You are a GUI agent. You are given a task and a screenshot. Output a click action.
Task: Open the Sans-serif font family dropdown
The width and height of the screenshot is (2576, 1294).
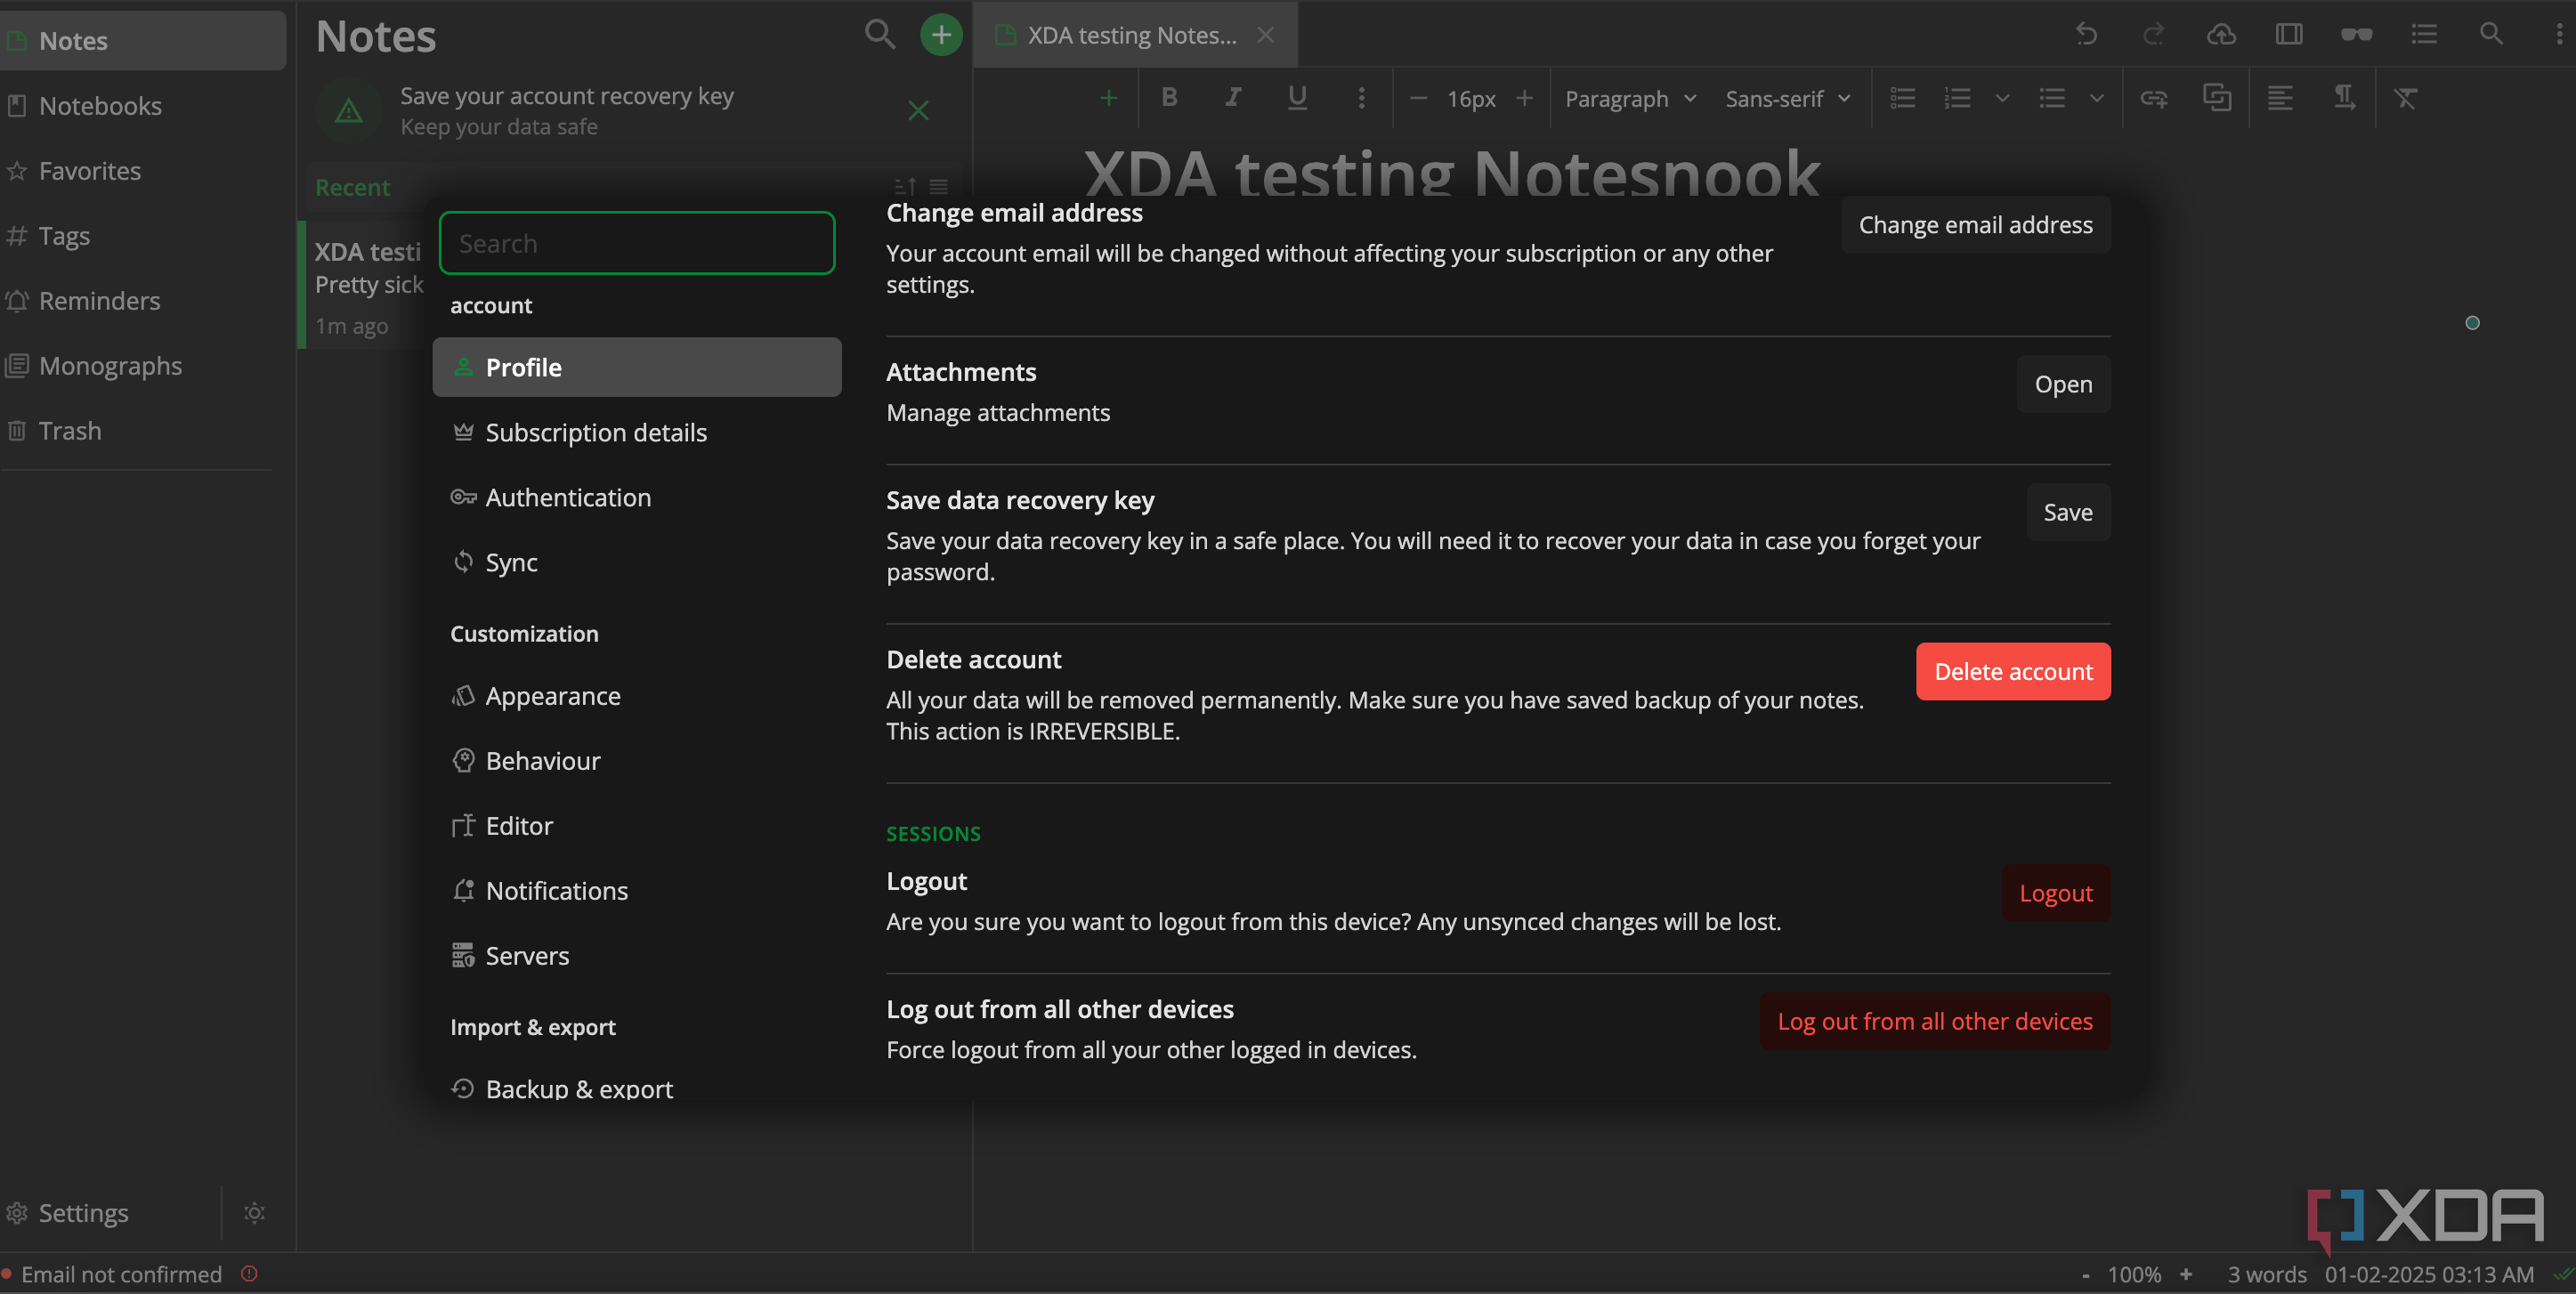click(1787, 98)
